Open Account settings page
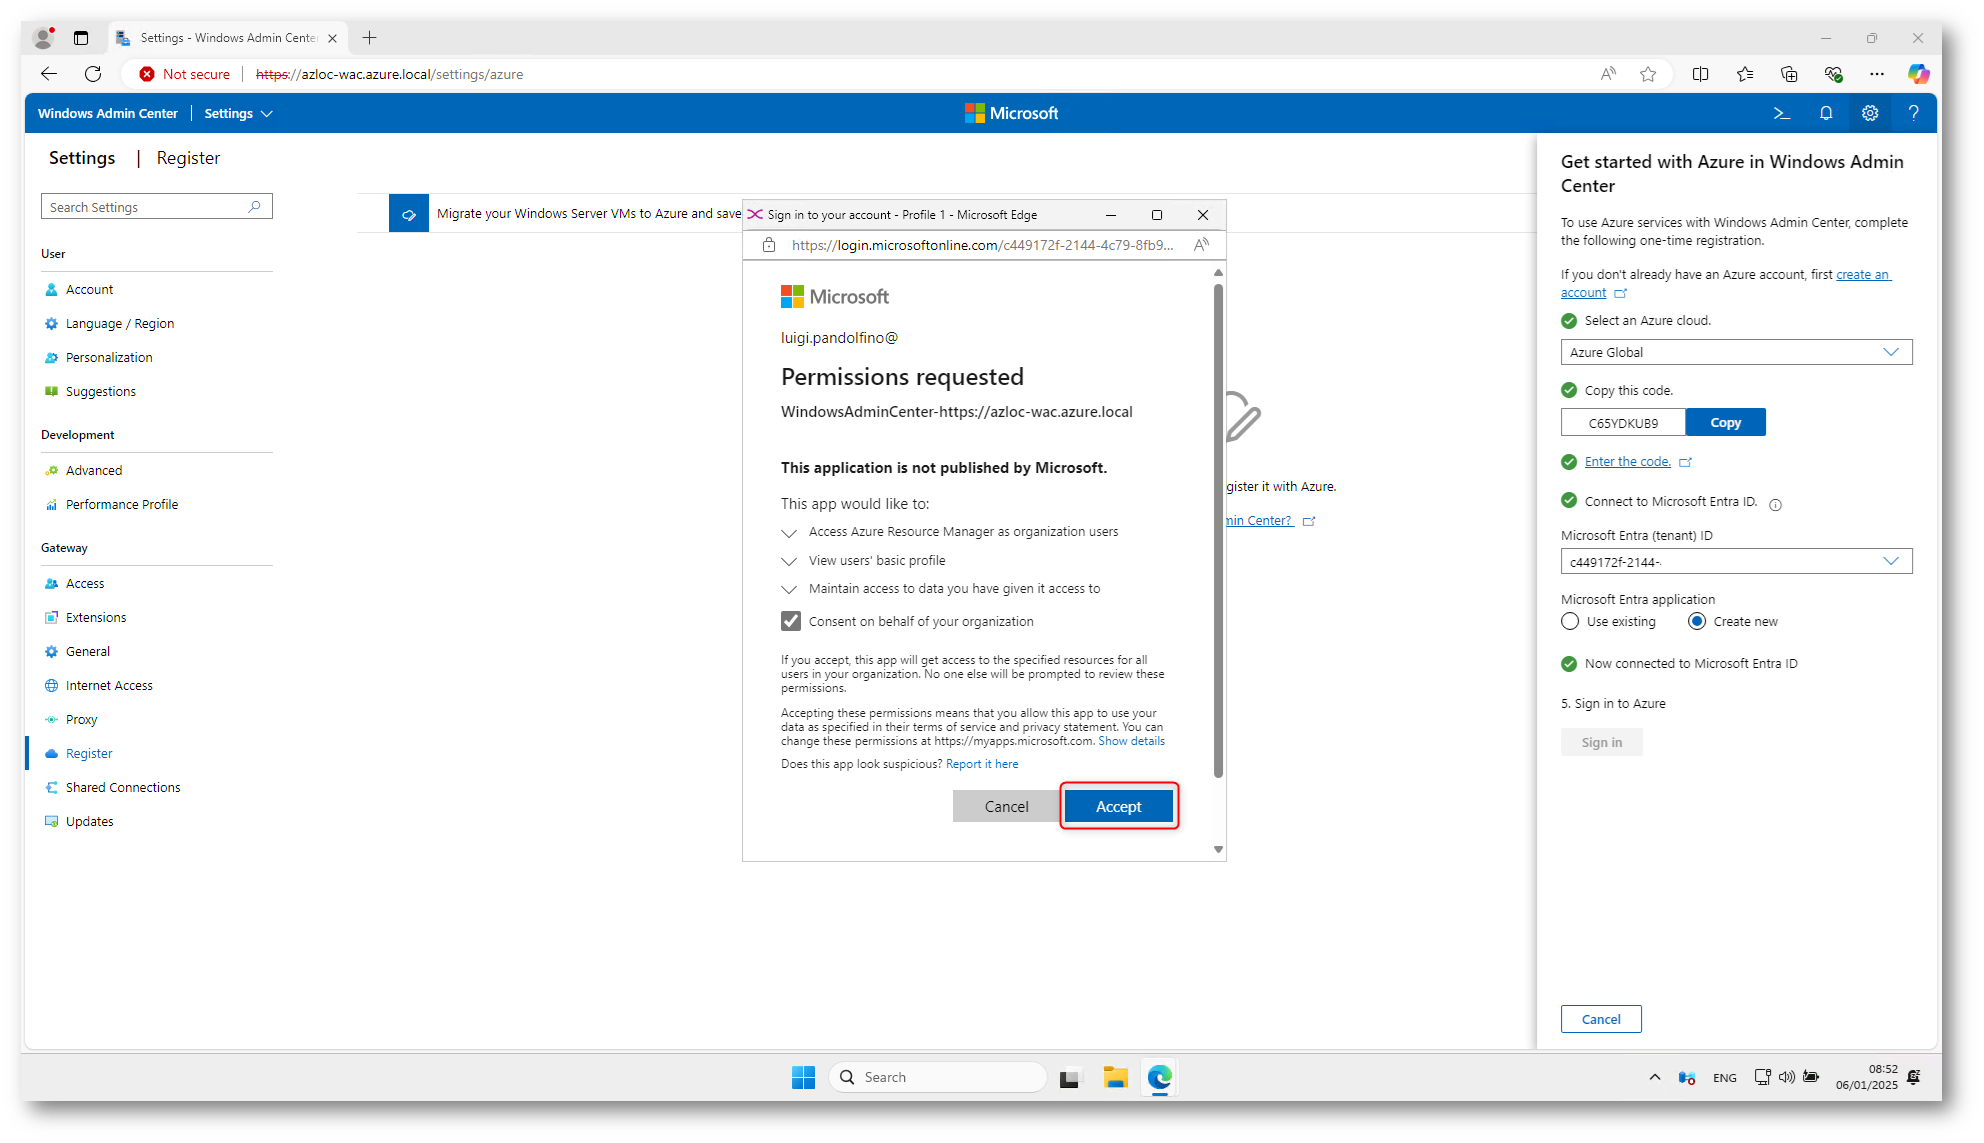This screenshot has height=1143, width=1984. tap(90, 289)
